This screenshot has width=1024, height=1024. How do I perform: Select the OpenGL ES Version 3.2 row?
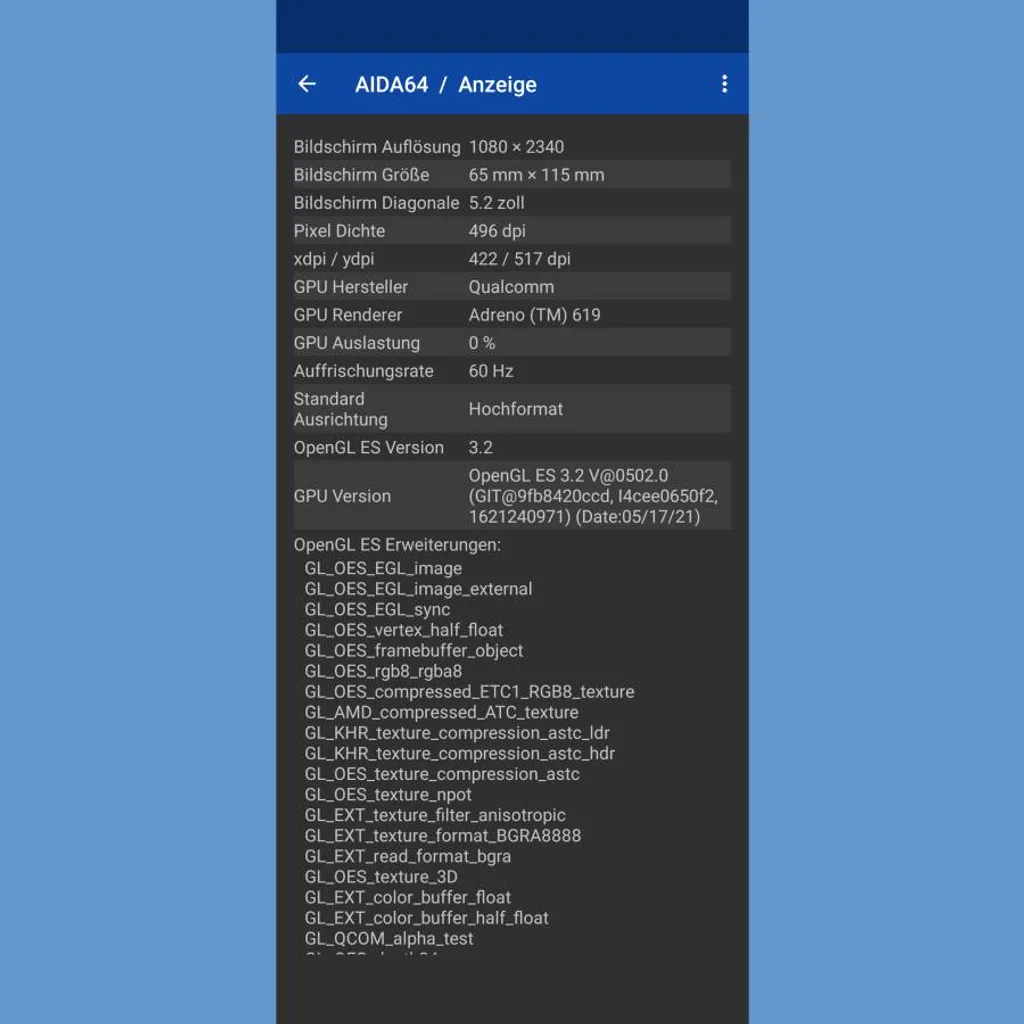512,448
